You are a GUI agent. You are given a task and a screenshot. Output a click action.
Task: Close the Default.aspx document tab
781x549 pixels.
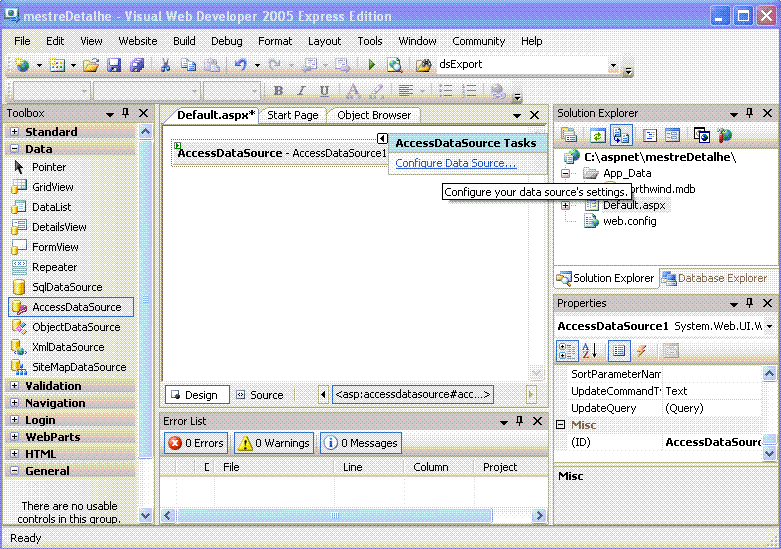(534, 115)
